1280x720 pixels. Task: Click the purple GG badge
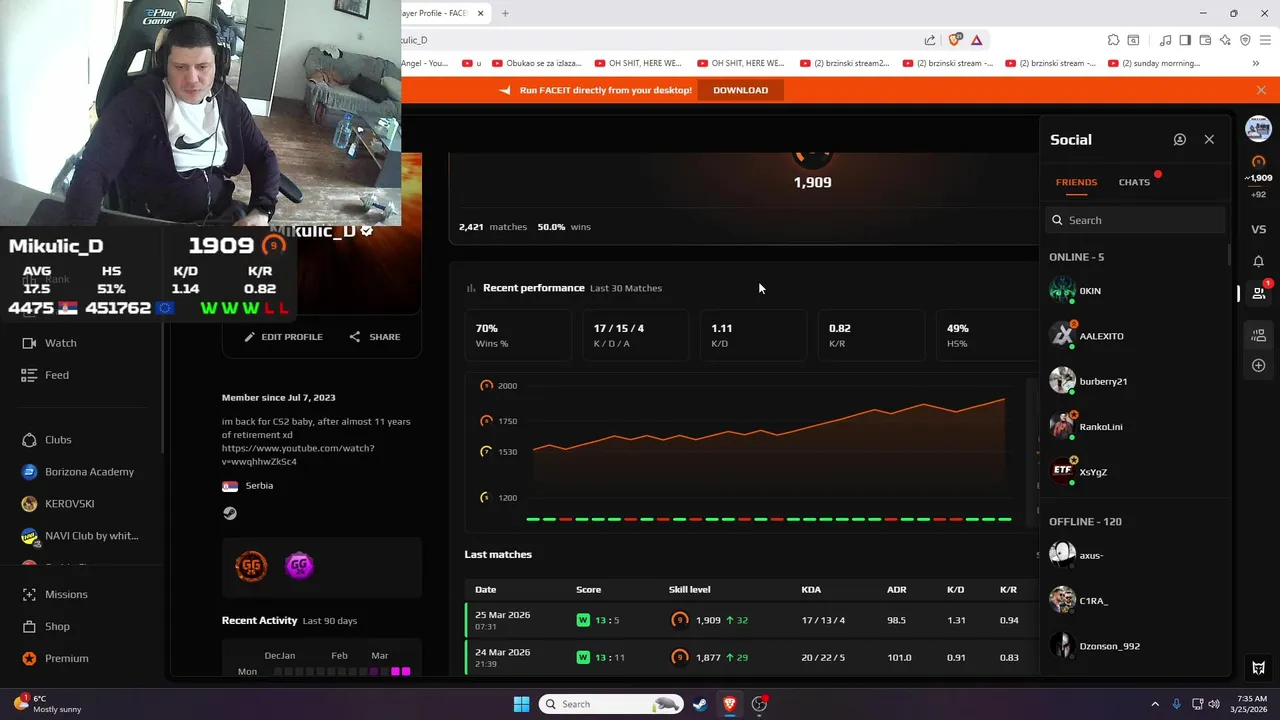click(x=299, y=566)
